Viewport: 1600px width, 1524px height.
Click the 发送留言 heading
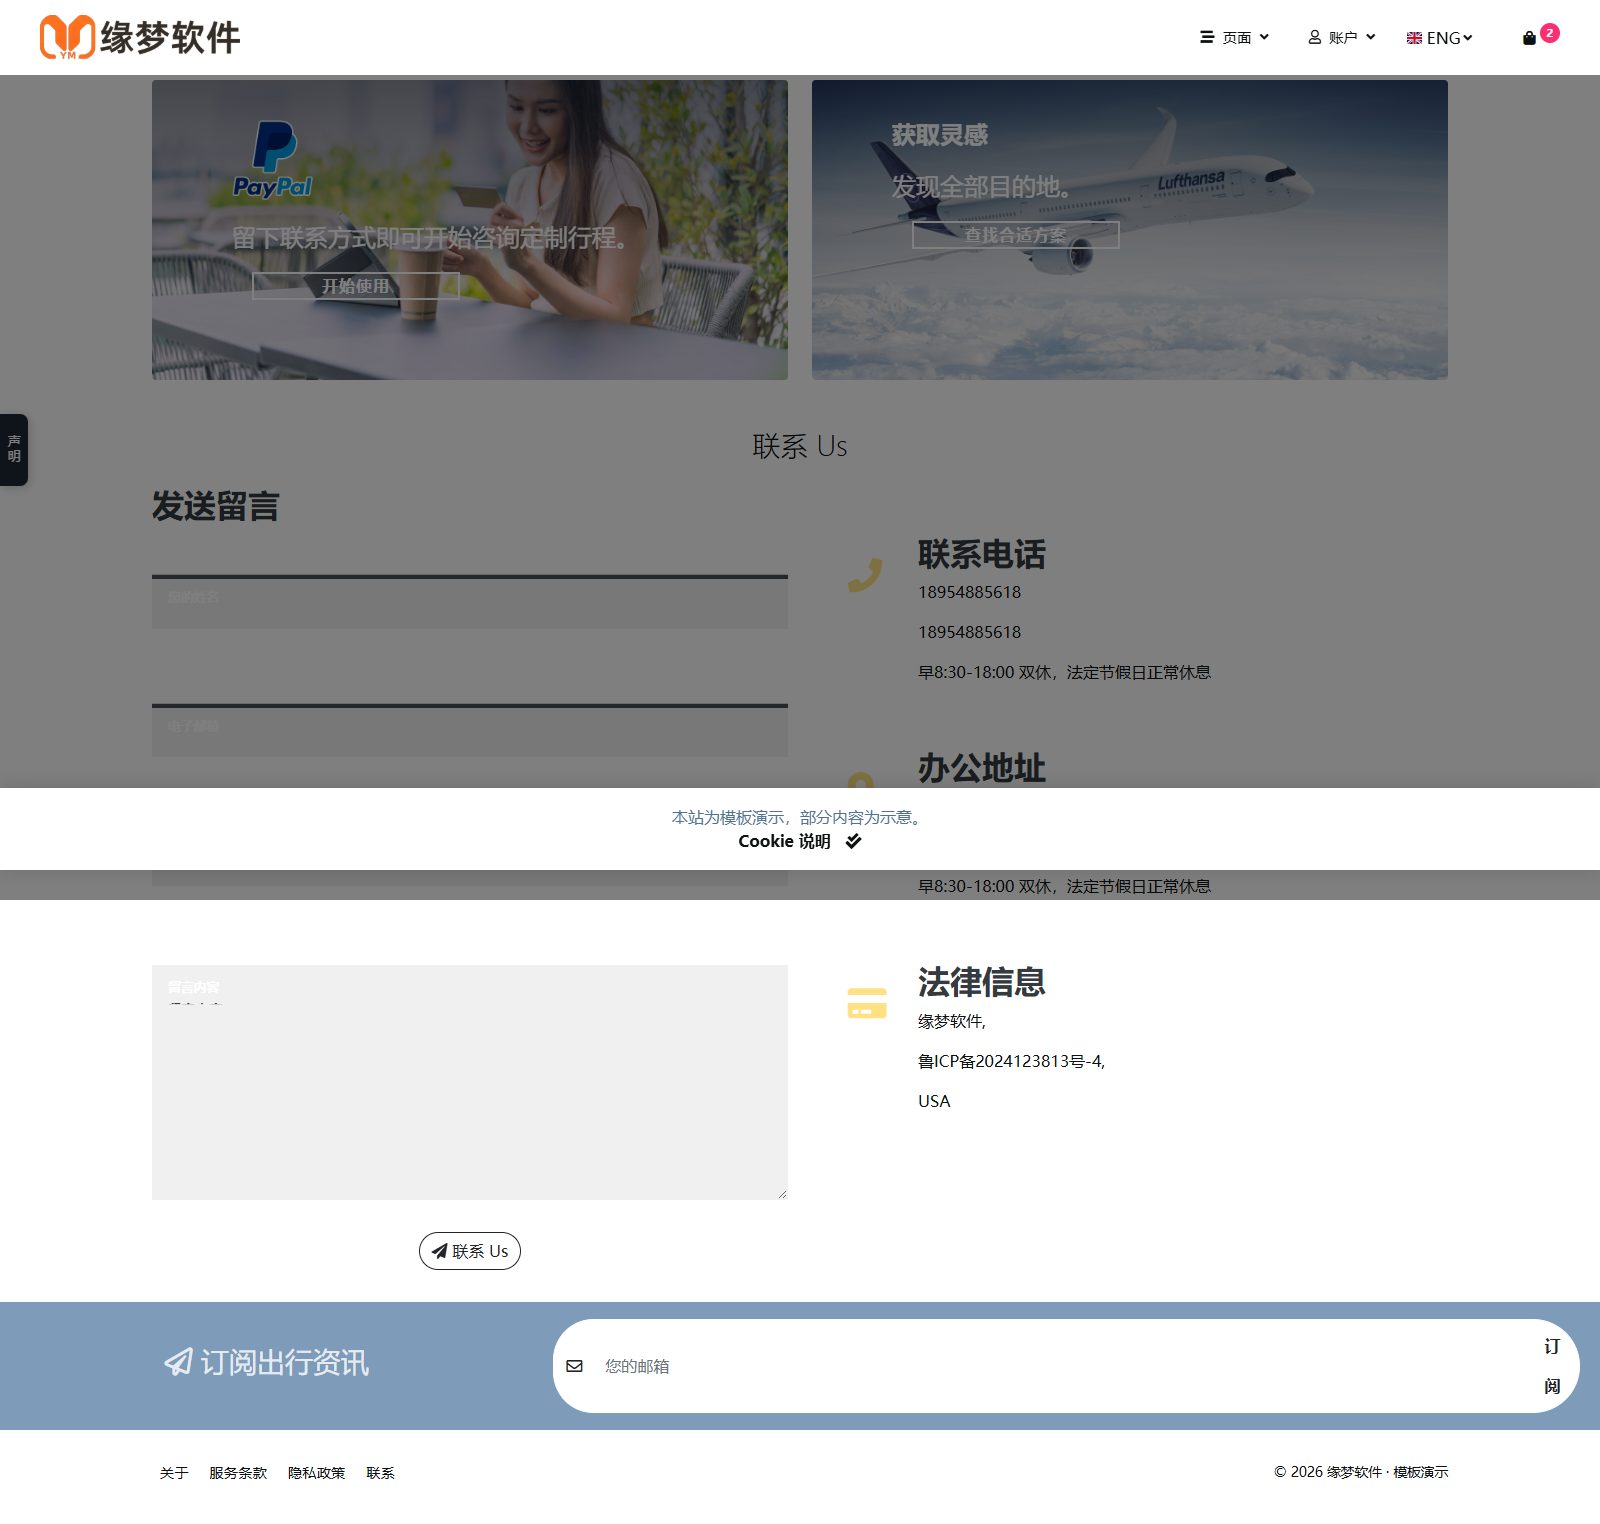[216, 506]
